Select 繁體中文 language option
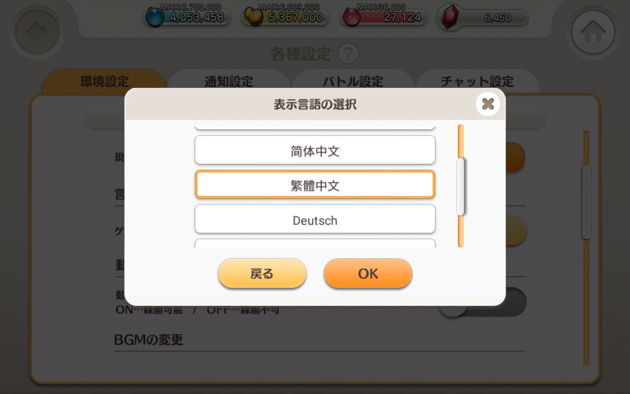Screen dimensions: 630x394 click(x=315, y=185)
